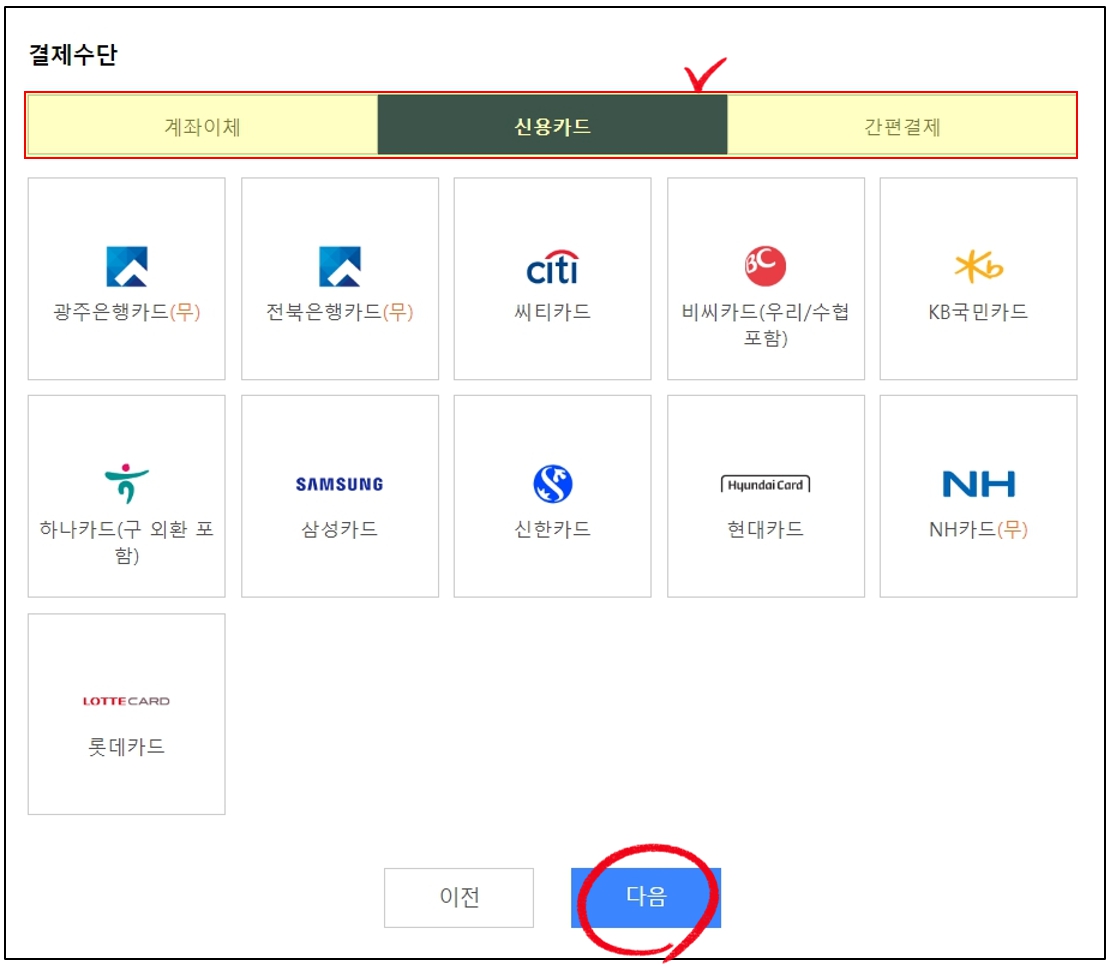Screen dimensions: 1110x968
Task: Choose the 신한카드 blue circle logo
Action: point(552,484)
